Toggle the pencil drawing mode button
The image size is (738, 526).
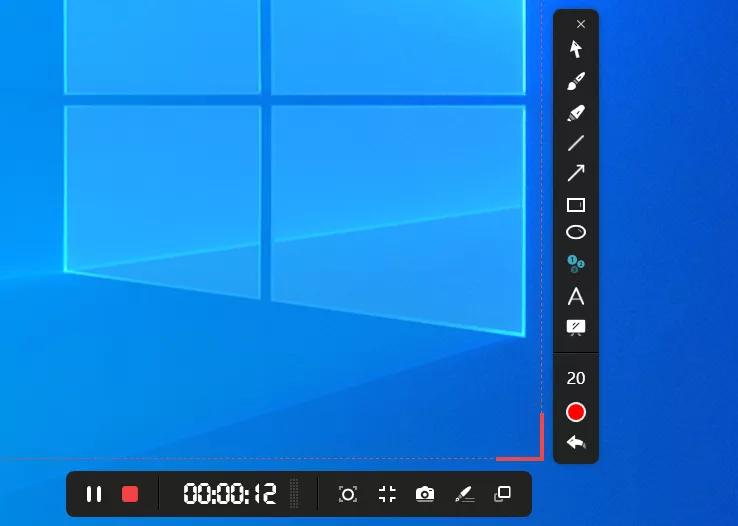click(x=465, y=494)
